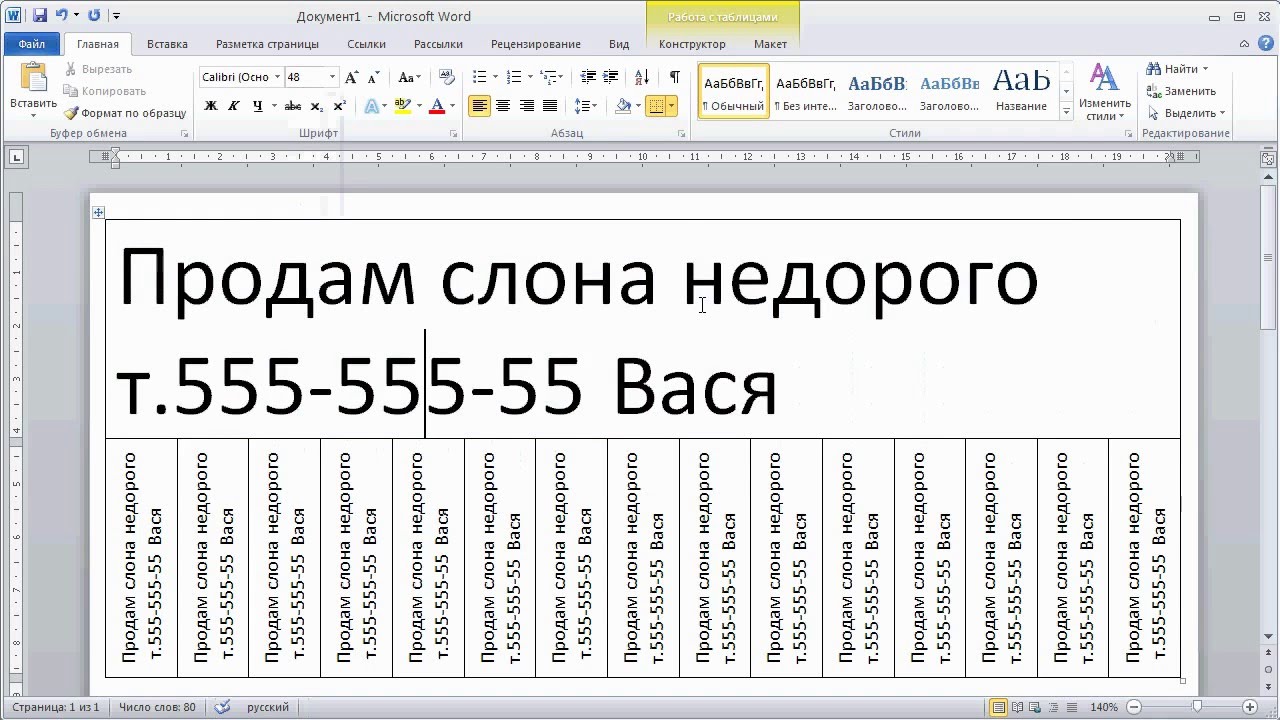Increase font size with Grow Font
This screenshot has width=1280, height=720.
click(x=351, y=77)
